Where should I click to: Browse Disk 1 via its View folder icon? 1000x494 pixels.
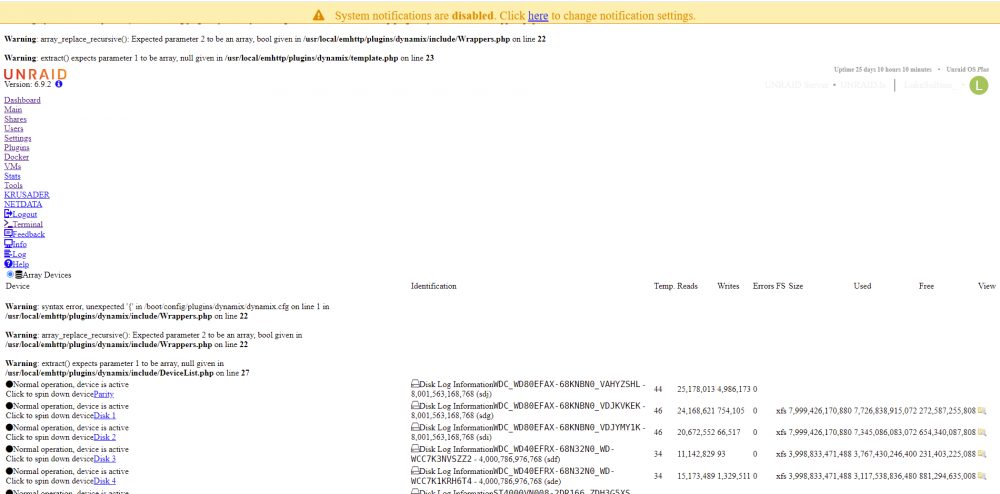pyautogui.click(x=982, y=410)
